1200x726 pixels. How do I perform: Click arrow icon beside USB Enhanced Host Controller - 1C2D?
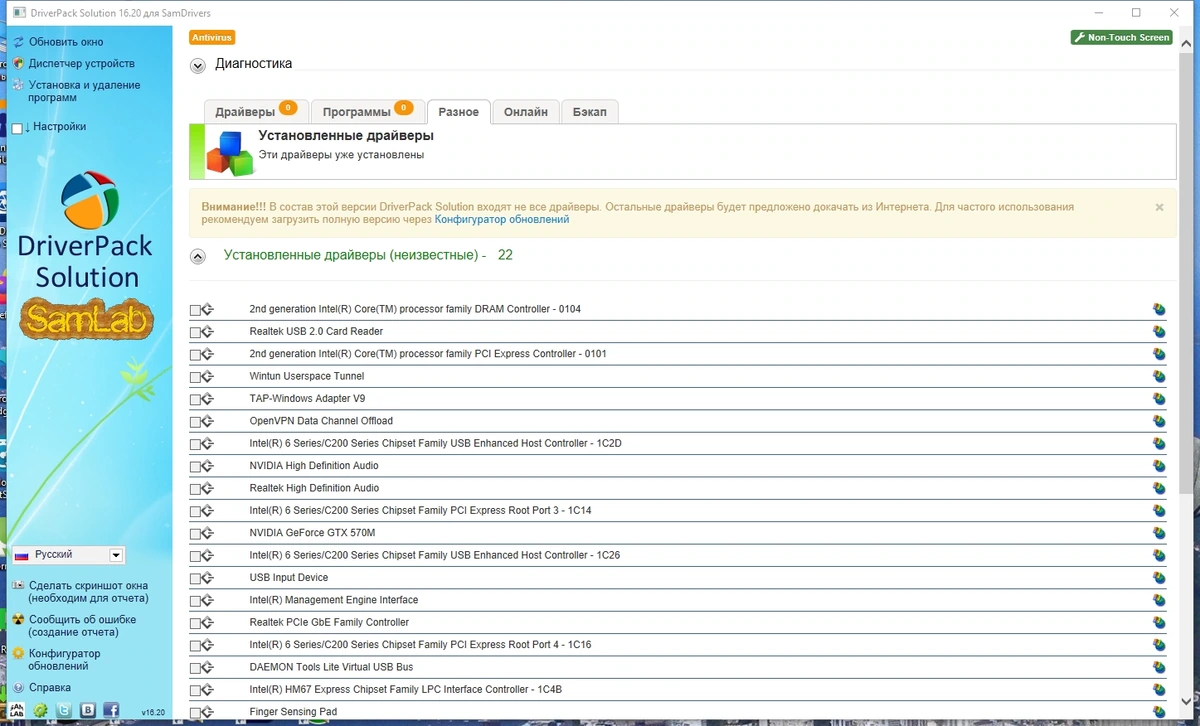click(208, 444)
